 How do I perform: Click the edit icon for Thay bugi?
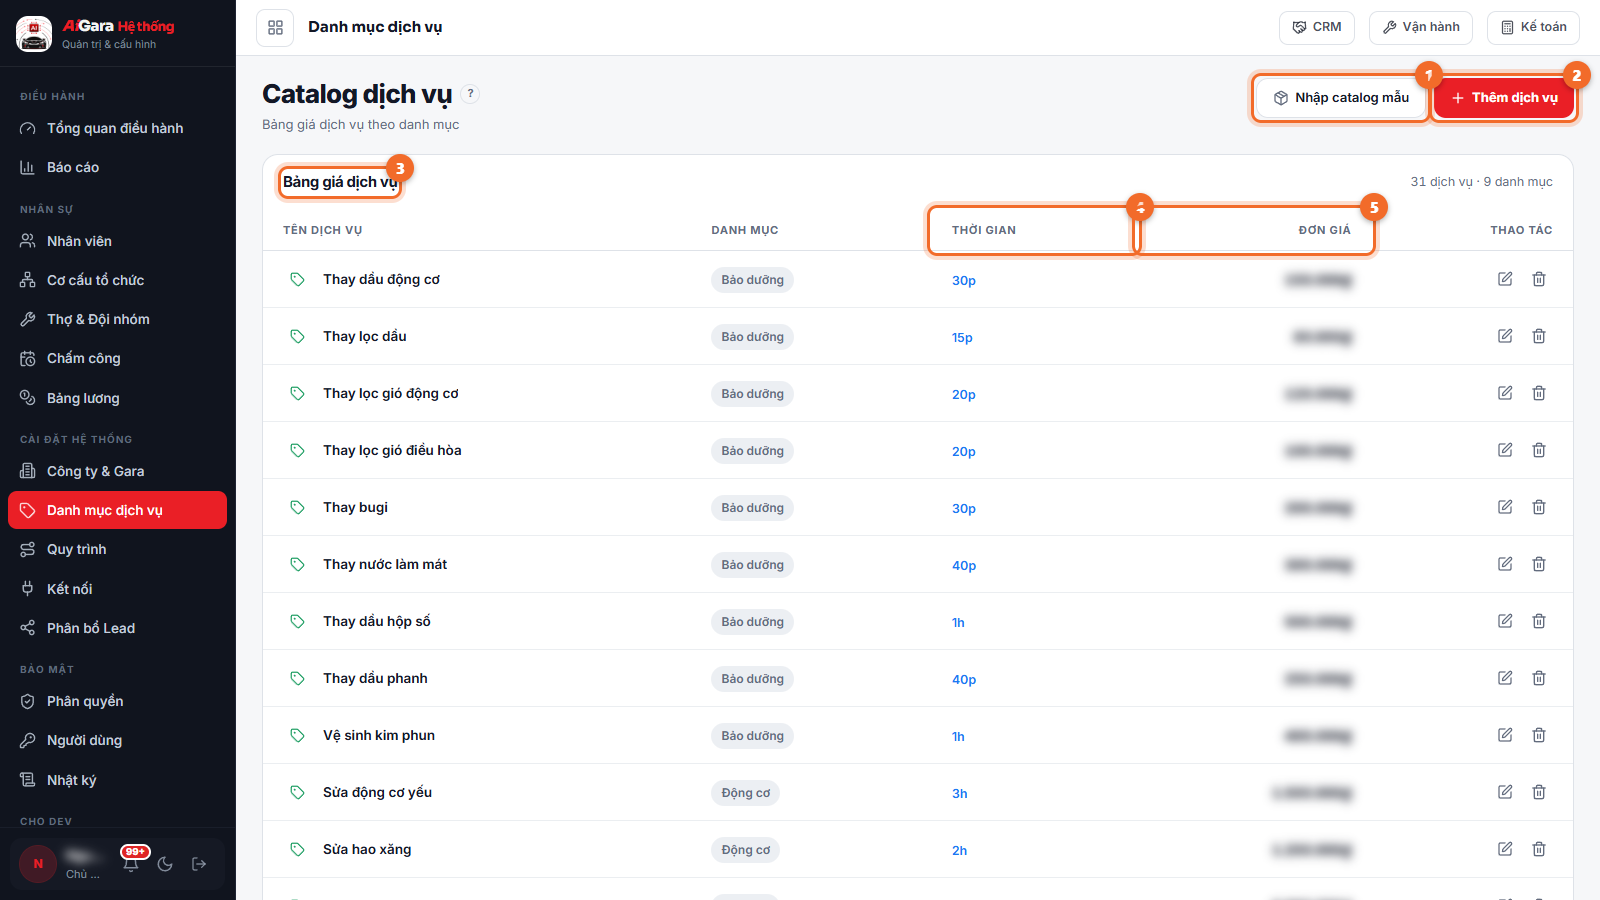pyautogui.click(x=1505, y=507)
